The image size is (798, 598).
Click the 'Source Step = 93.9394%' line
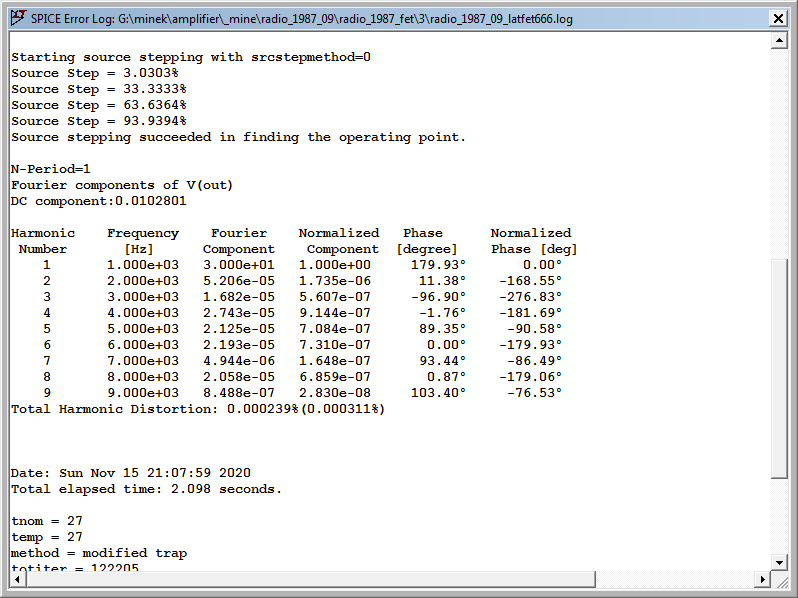pos(99,121)
